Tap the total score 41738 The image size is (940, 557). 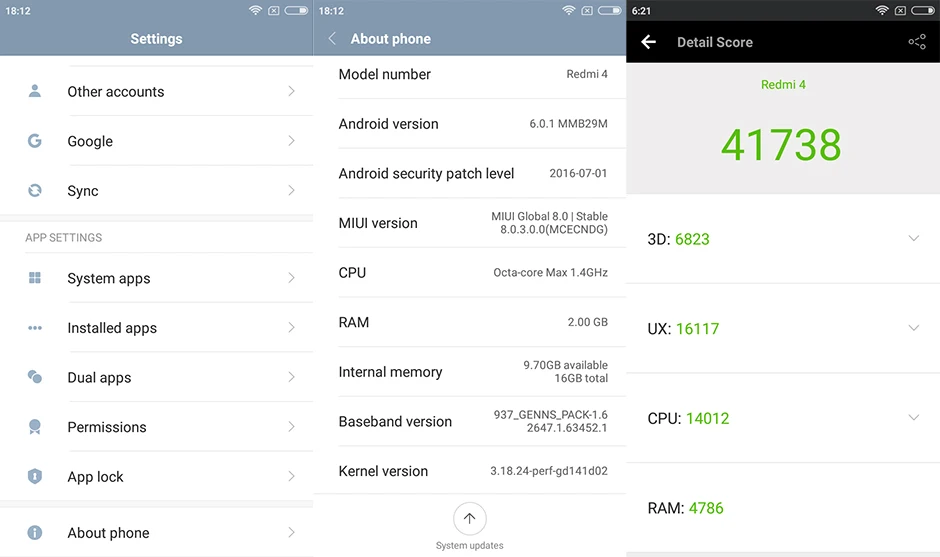click(781, 144)
